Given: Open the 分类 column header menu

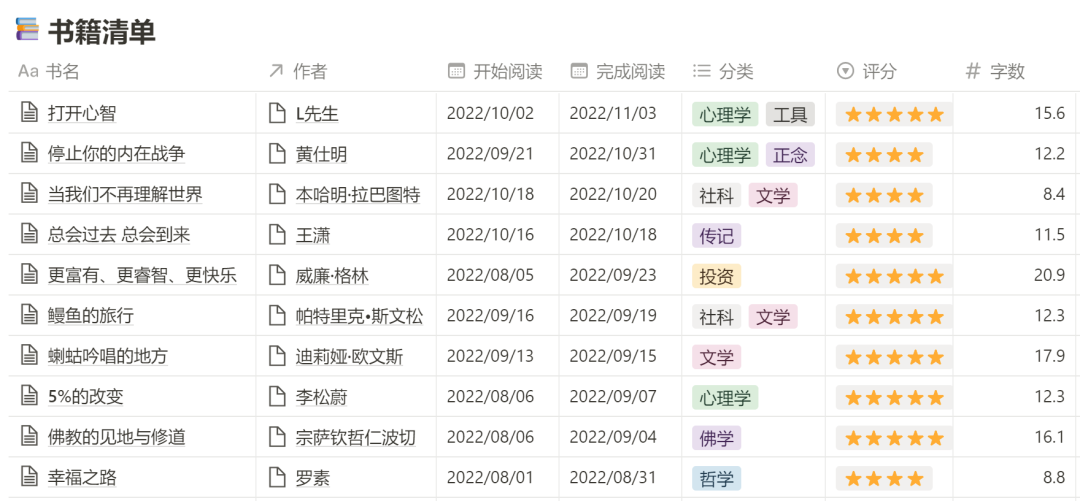Looking at the screenshot, I should tap(723, 71).
